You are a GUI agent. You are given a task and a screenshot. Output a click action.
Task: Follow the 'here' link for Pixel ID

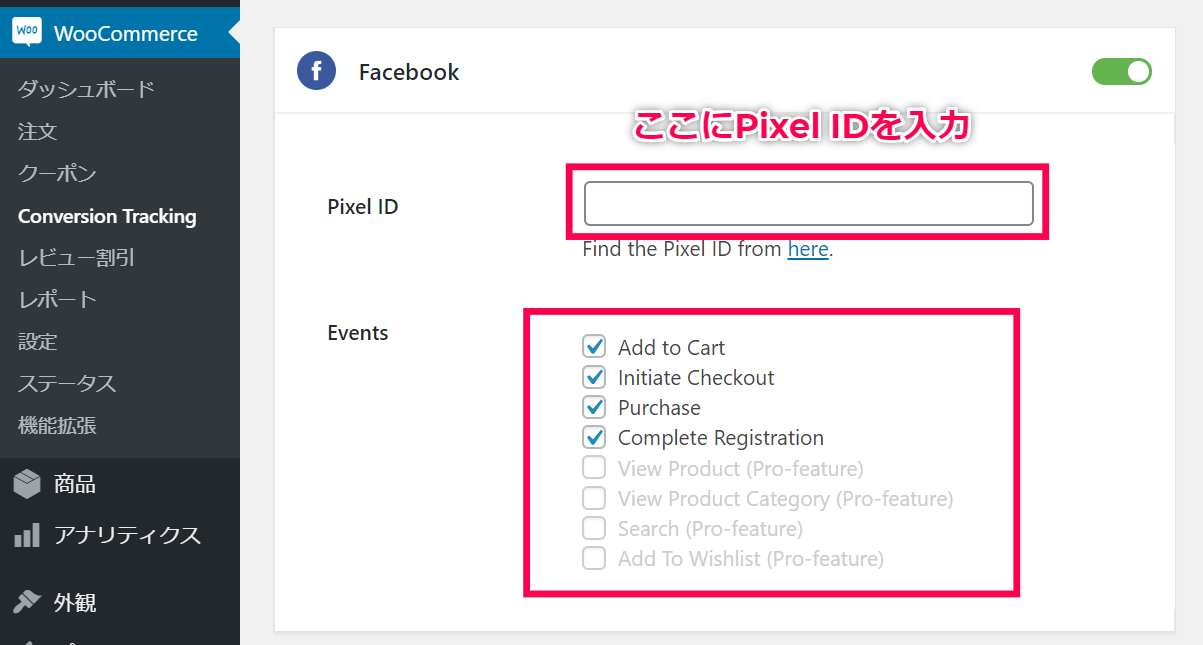(808, 249)
